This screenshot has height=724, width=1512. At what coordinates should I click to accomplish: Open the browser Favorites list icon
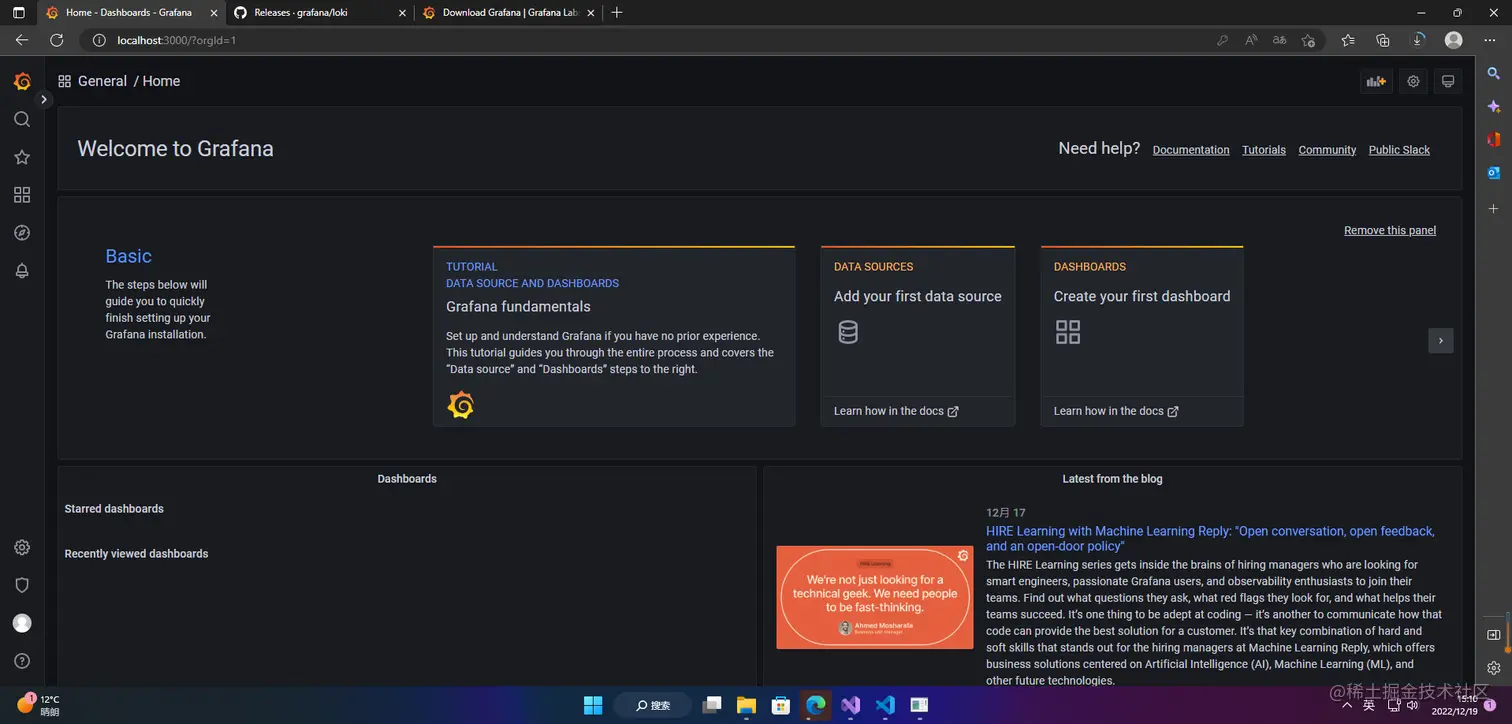click(1348, 40)
